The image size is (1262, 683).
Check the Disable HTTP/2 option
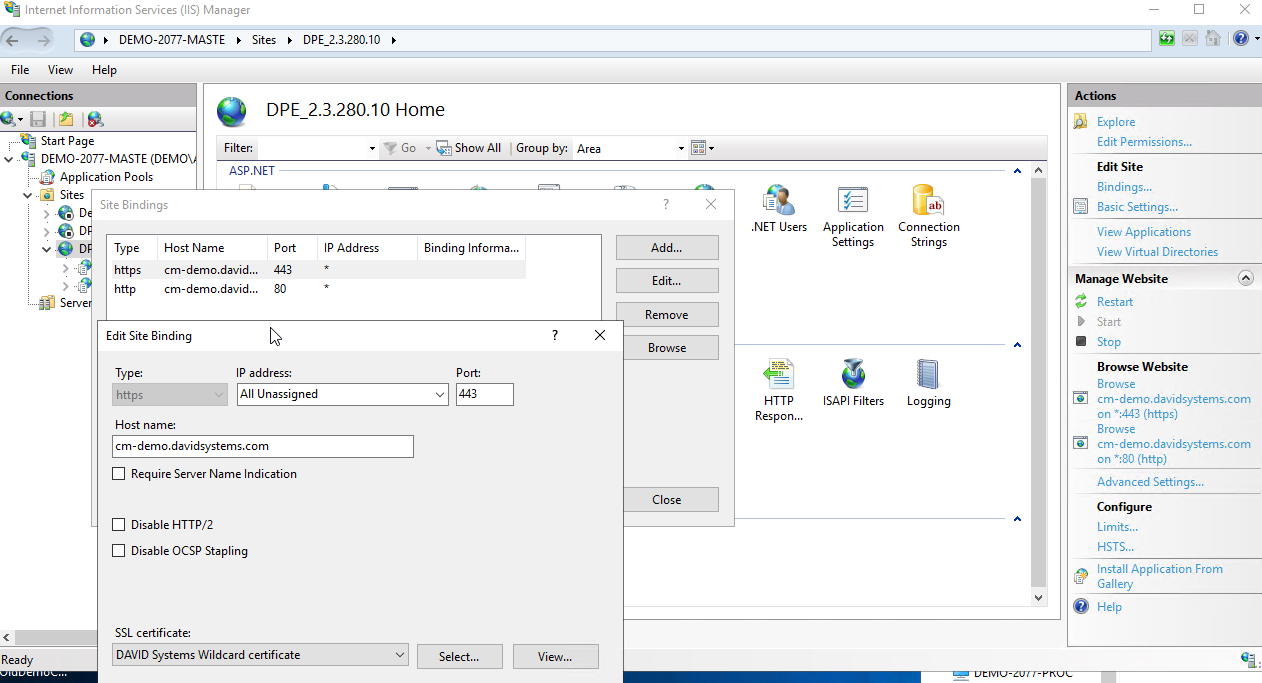119,525
